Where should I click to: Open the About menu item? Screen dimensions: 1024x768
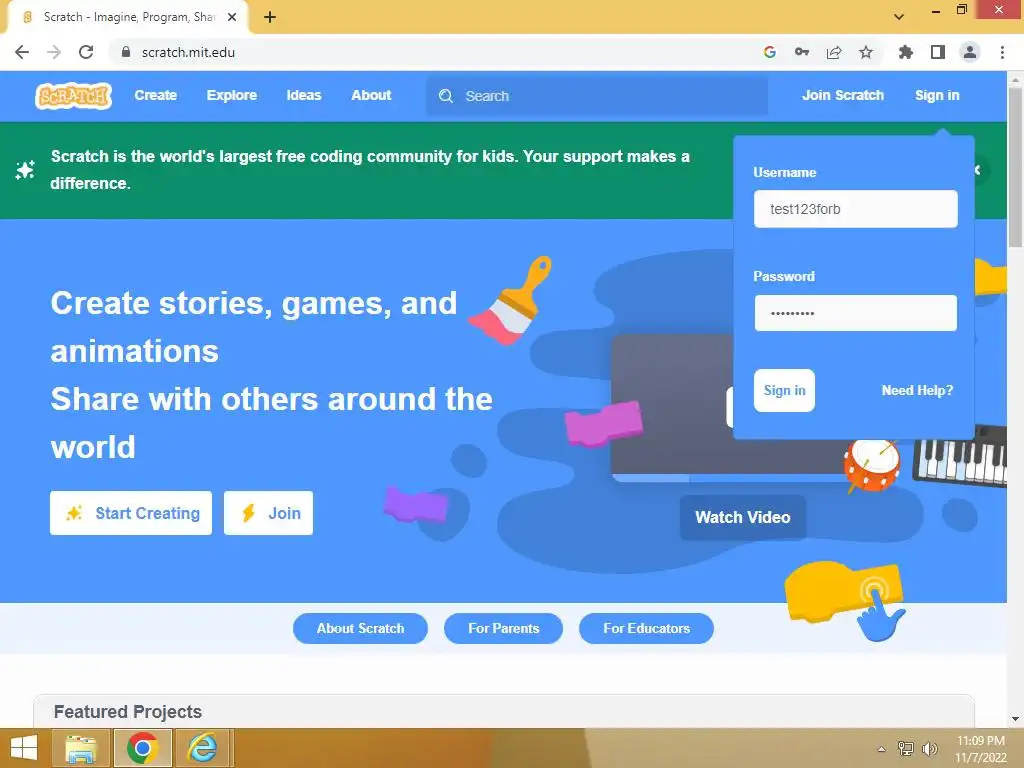(371, 95)
